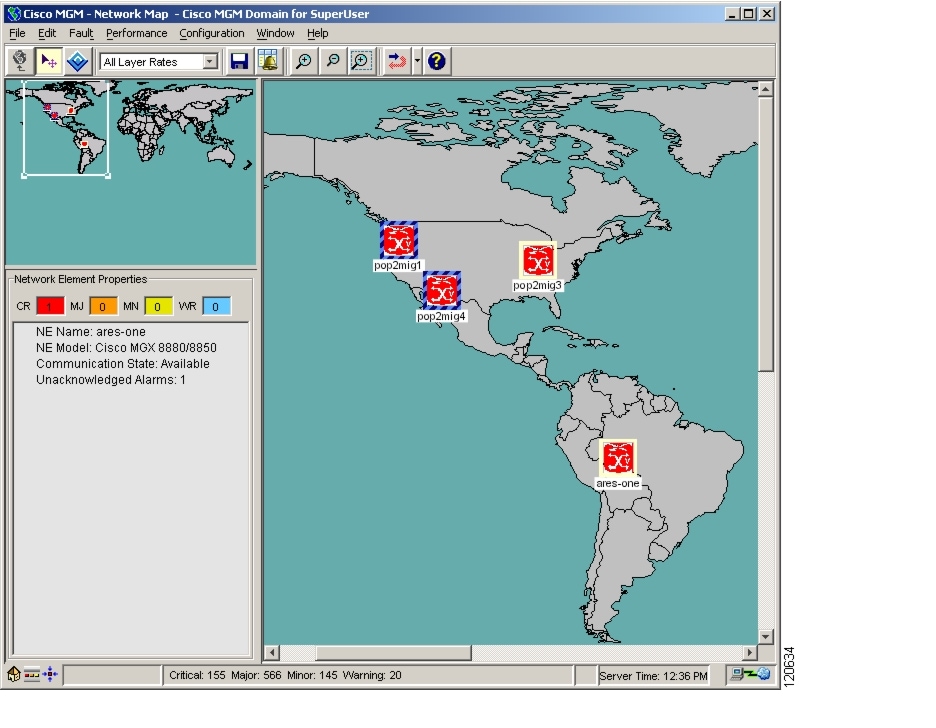Viewport: 936px width, 728px height.
Task: Click the horizontal scrollbar thumb under the map
Action: 393,652
